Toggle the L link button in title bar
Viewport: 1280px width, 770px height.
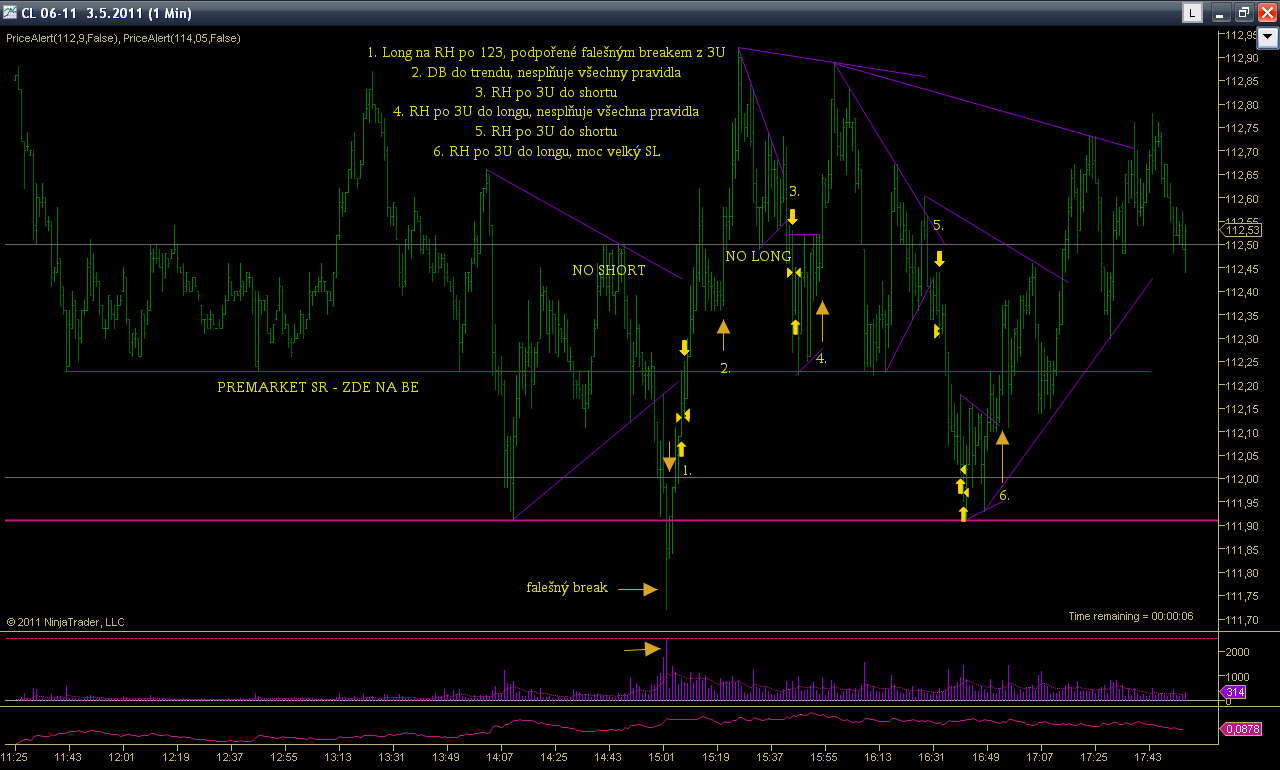click(x=1192, y=13)
